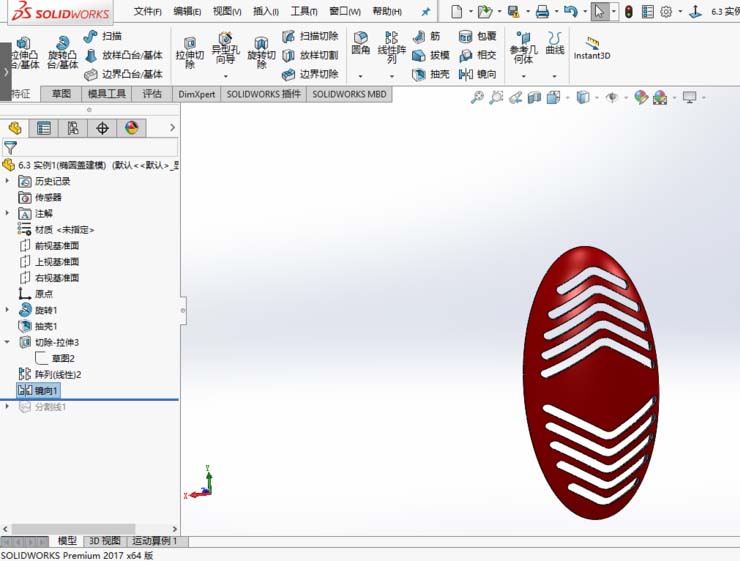740x561 pixels.
Task: Open the DisplayManager color ball tab
Action: tap(132, 128)
